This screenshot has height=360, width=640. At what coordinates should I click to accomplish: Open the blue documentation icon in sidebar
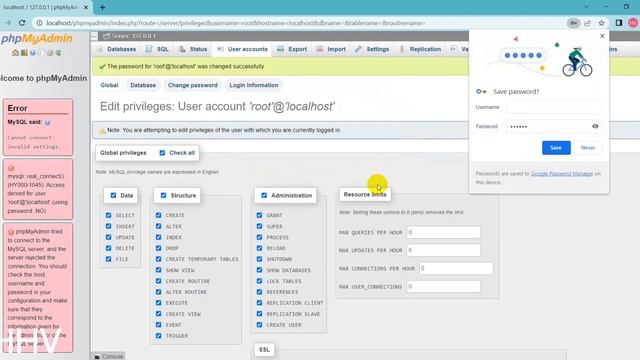coord(33,53)
